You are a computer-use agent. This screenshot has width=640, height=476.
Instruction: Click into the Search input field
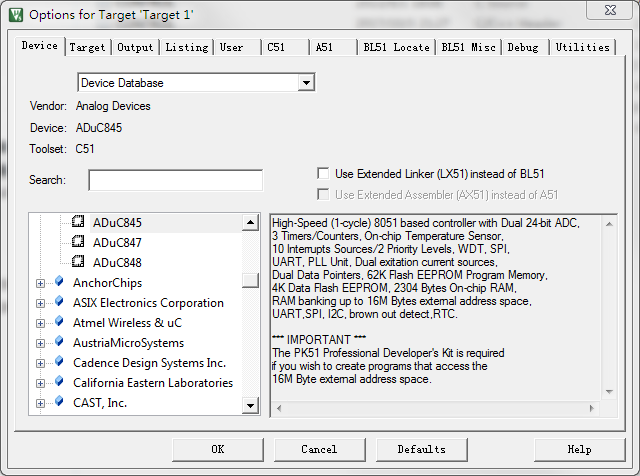(176, 180)
